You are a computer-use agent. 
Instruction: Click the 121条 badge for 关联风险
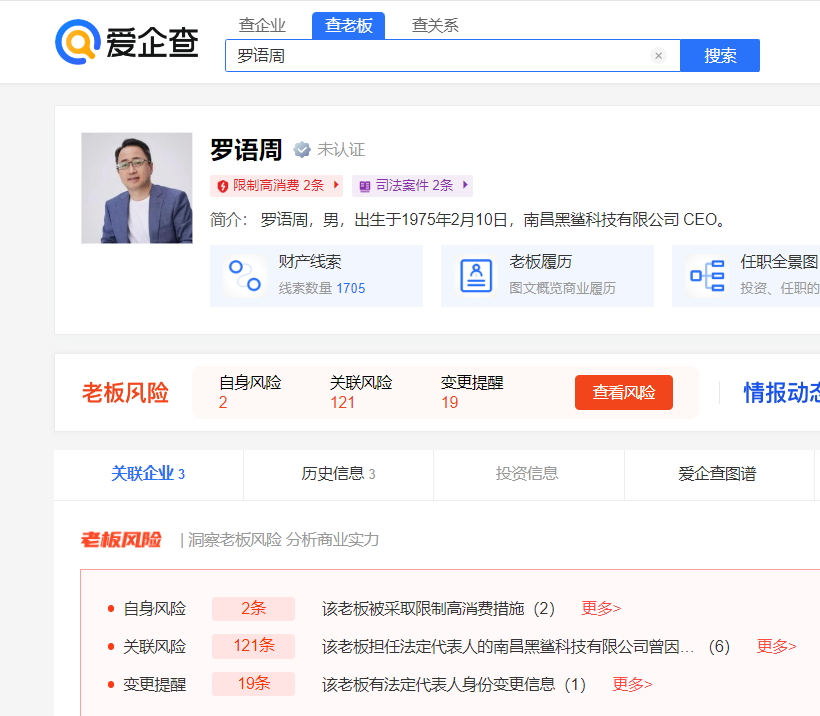click(x=253, y=646)
